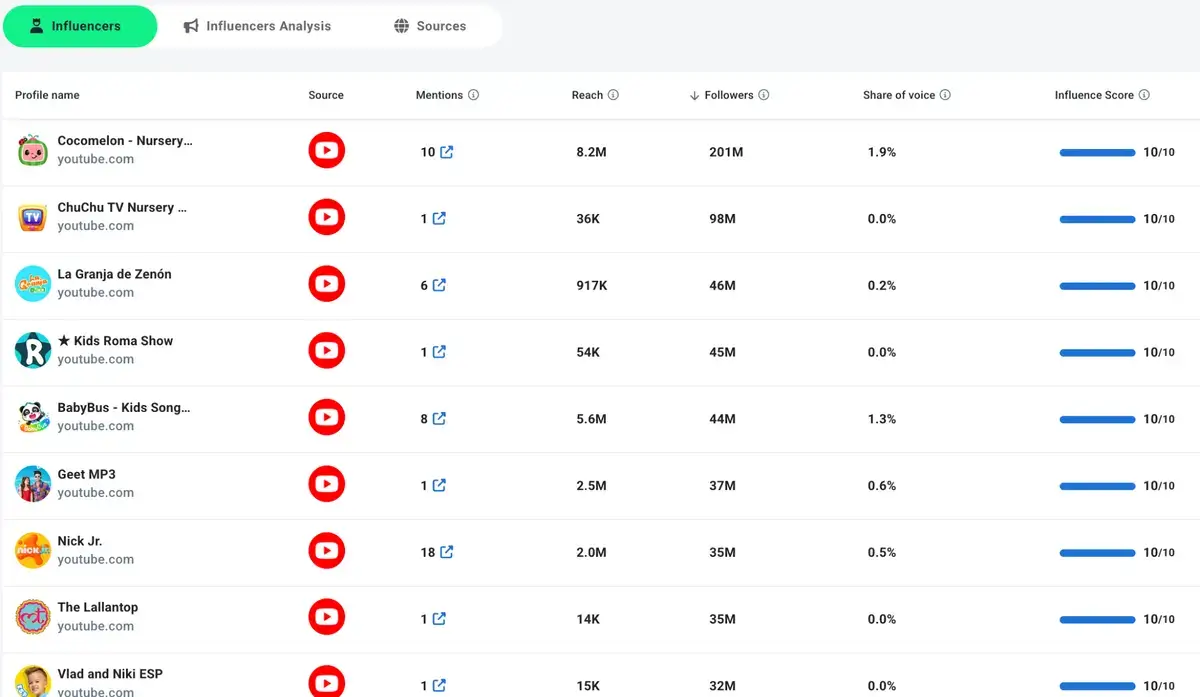
Task: Open the La Granja de Zenón profile name
Action: pos(114,274)
